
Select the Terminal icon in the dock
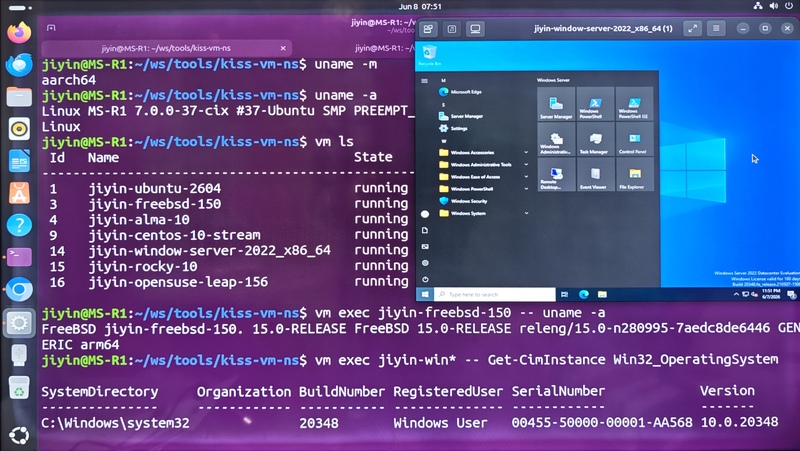coord(19,257)
